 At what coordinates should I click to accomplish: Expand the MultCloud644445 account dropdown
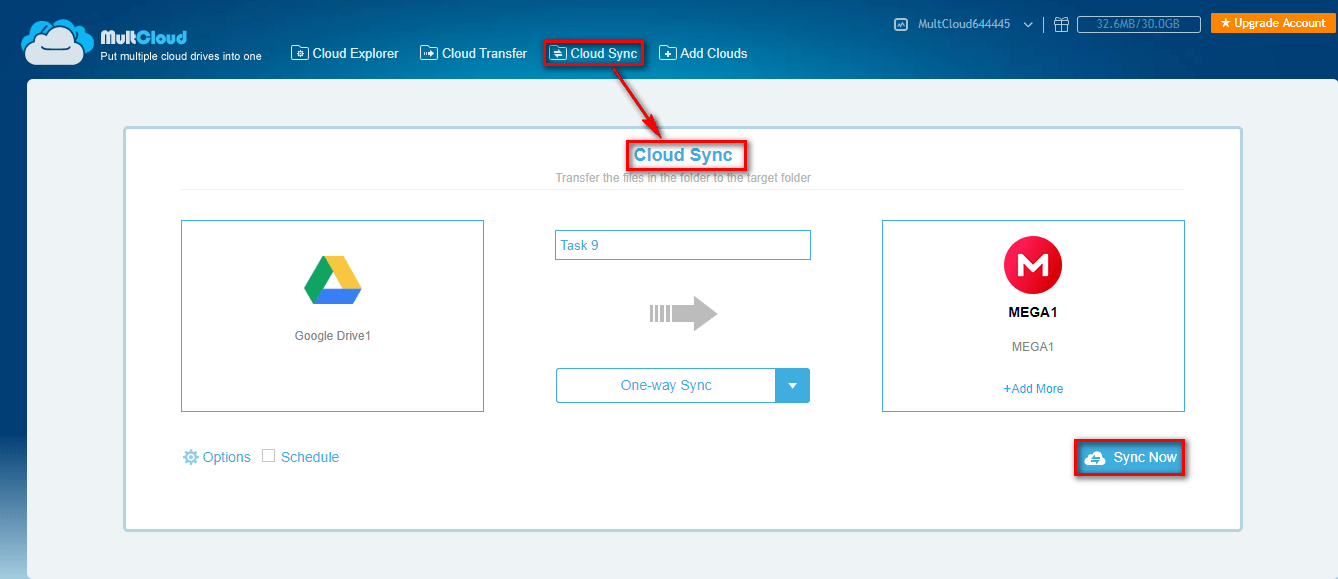[x=1028, y=24]
